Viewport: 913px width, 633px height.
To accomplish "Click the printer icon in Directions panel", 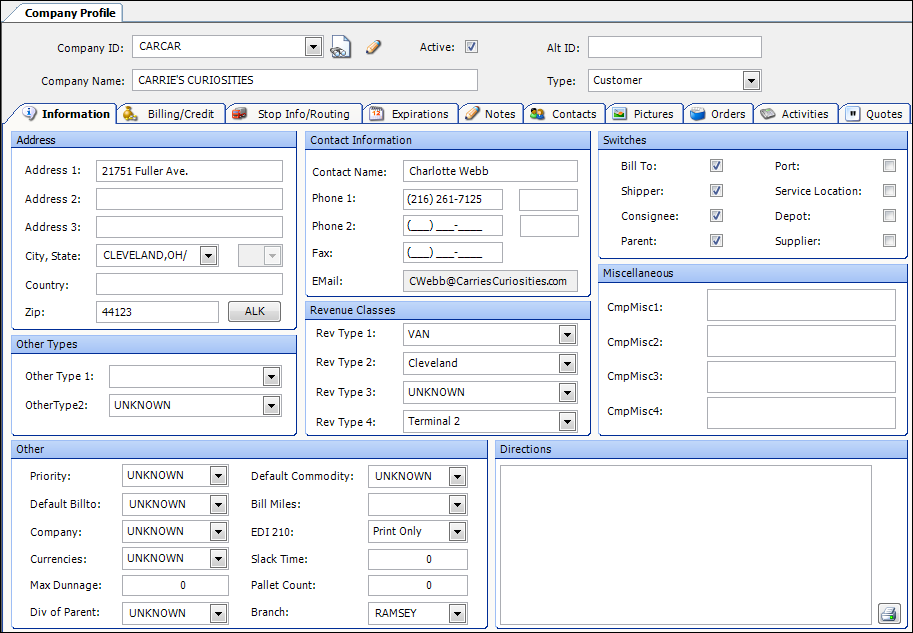I will [887, 612].
